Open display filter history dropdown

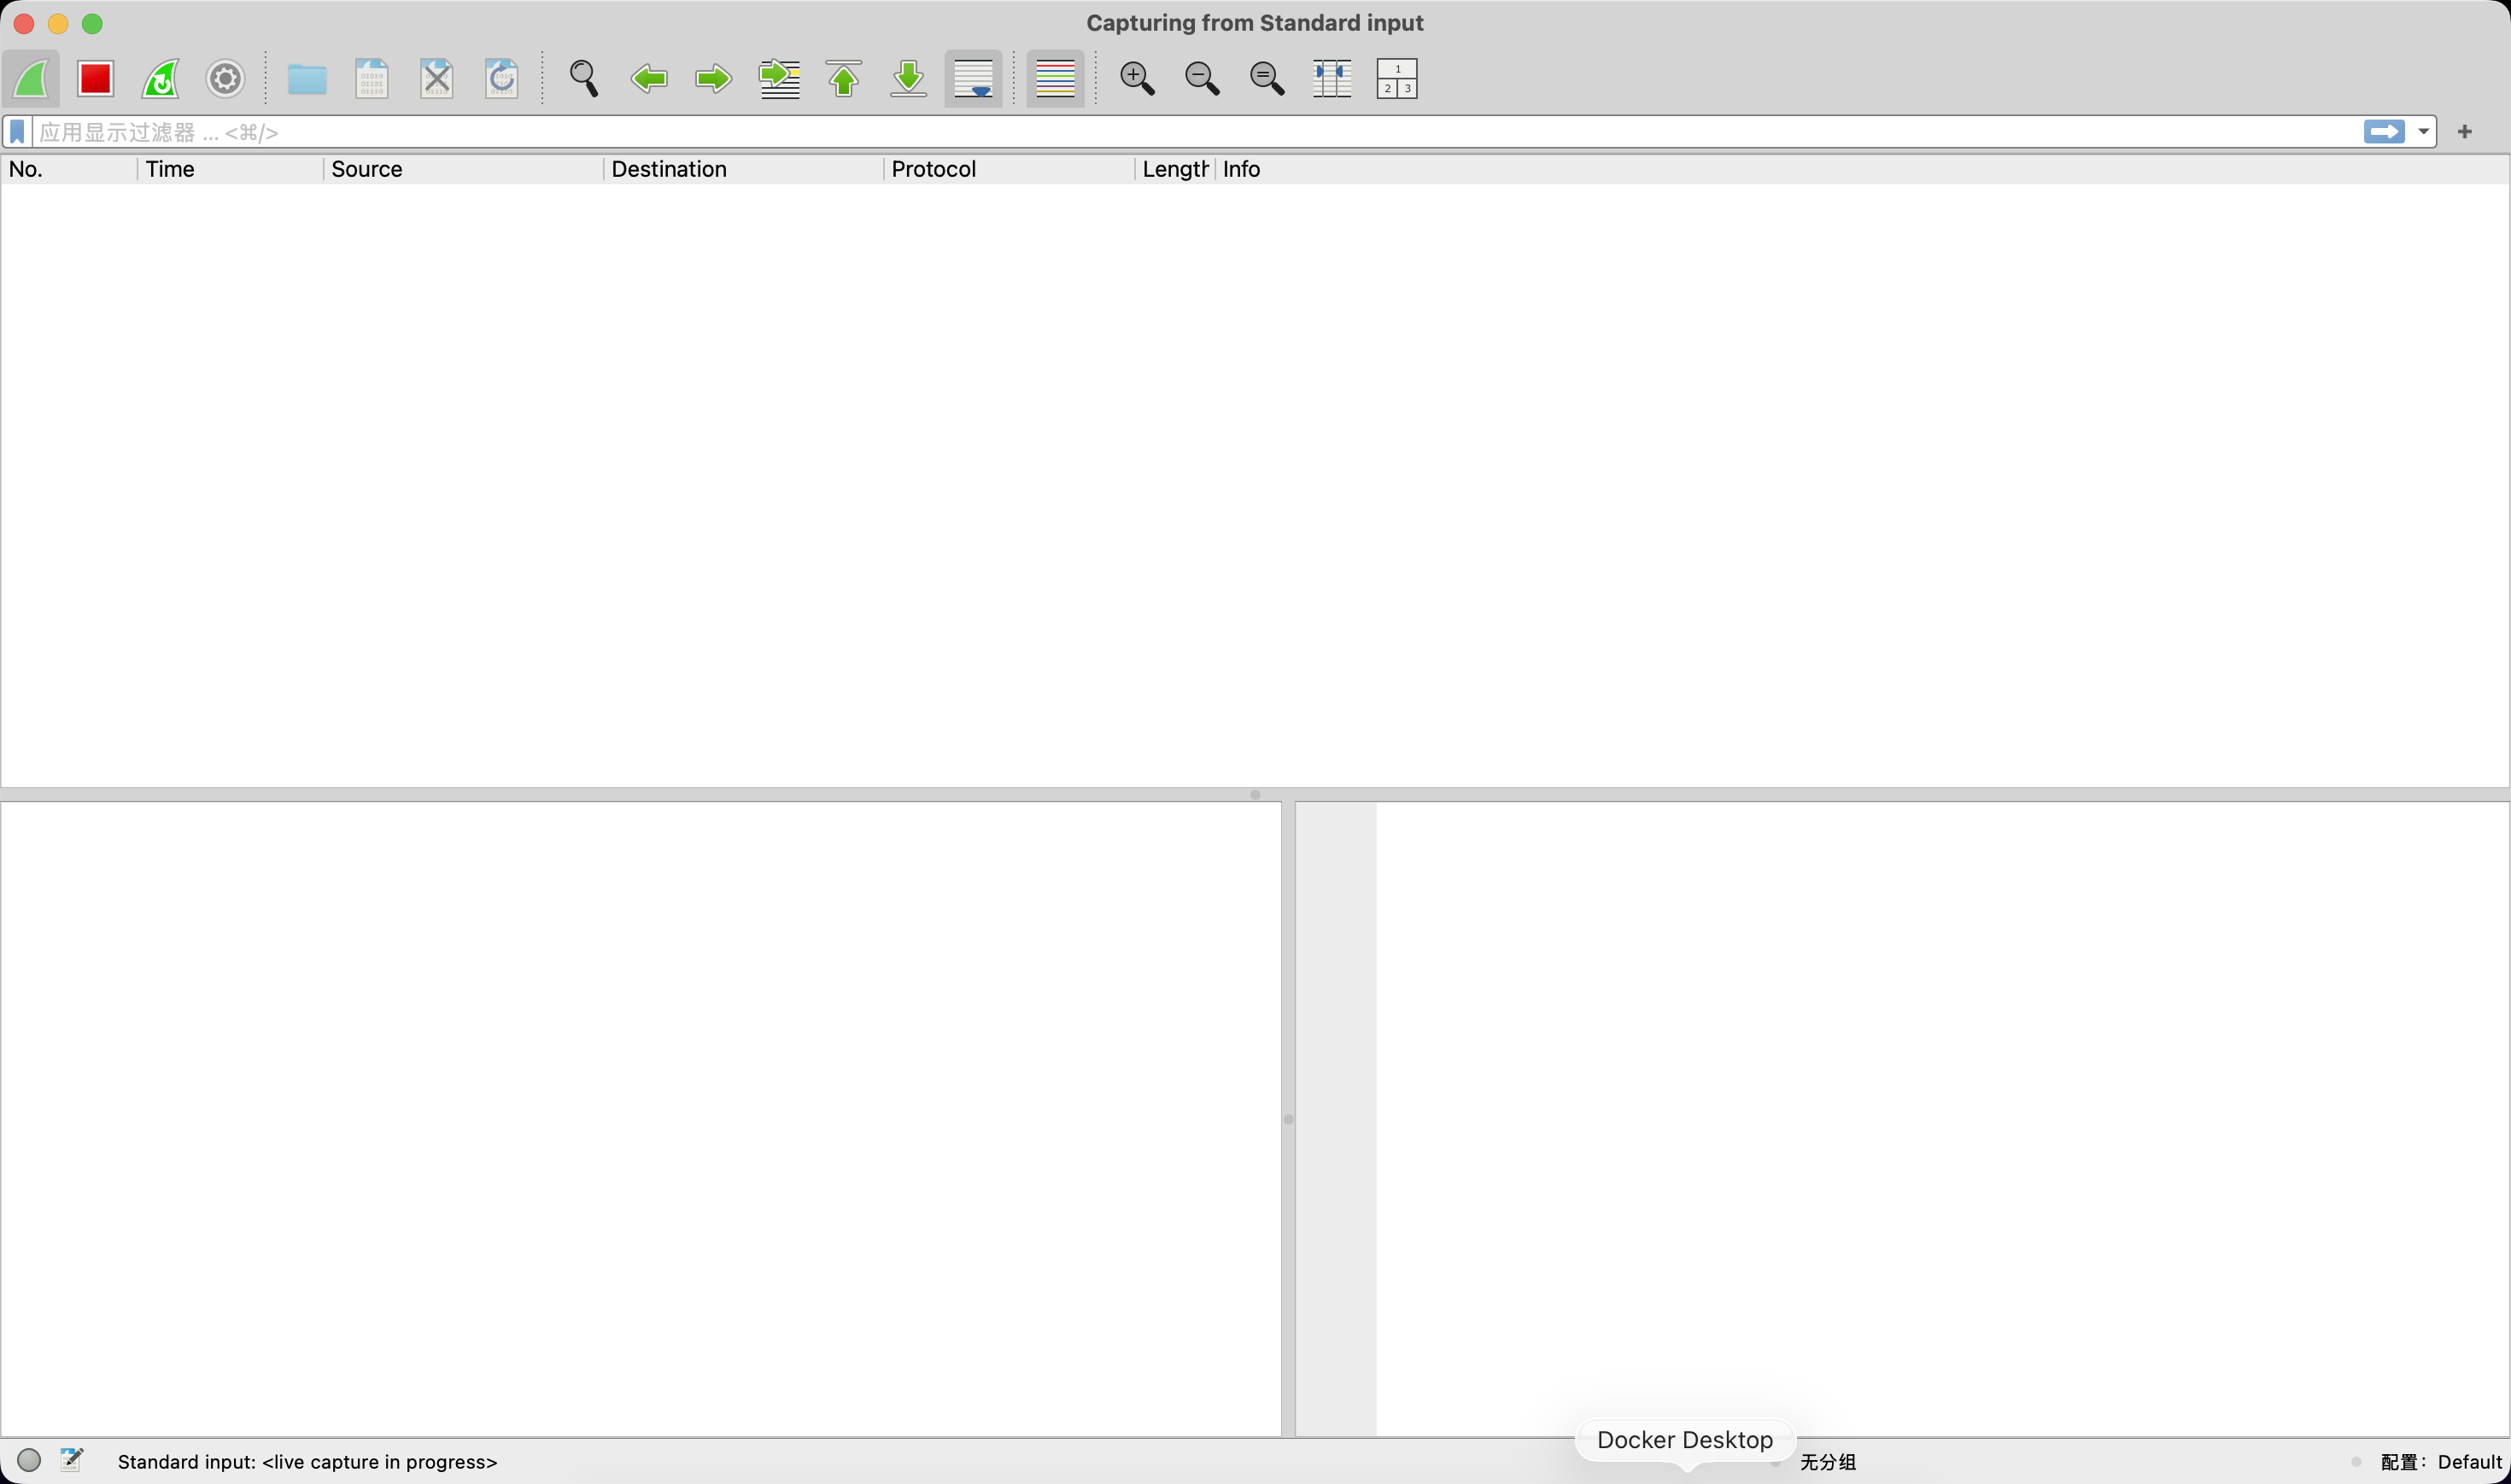pos(2423,132)
